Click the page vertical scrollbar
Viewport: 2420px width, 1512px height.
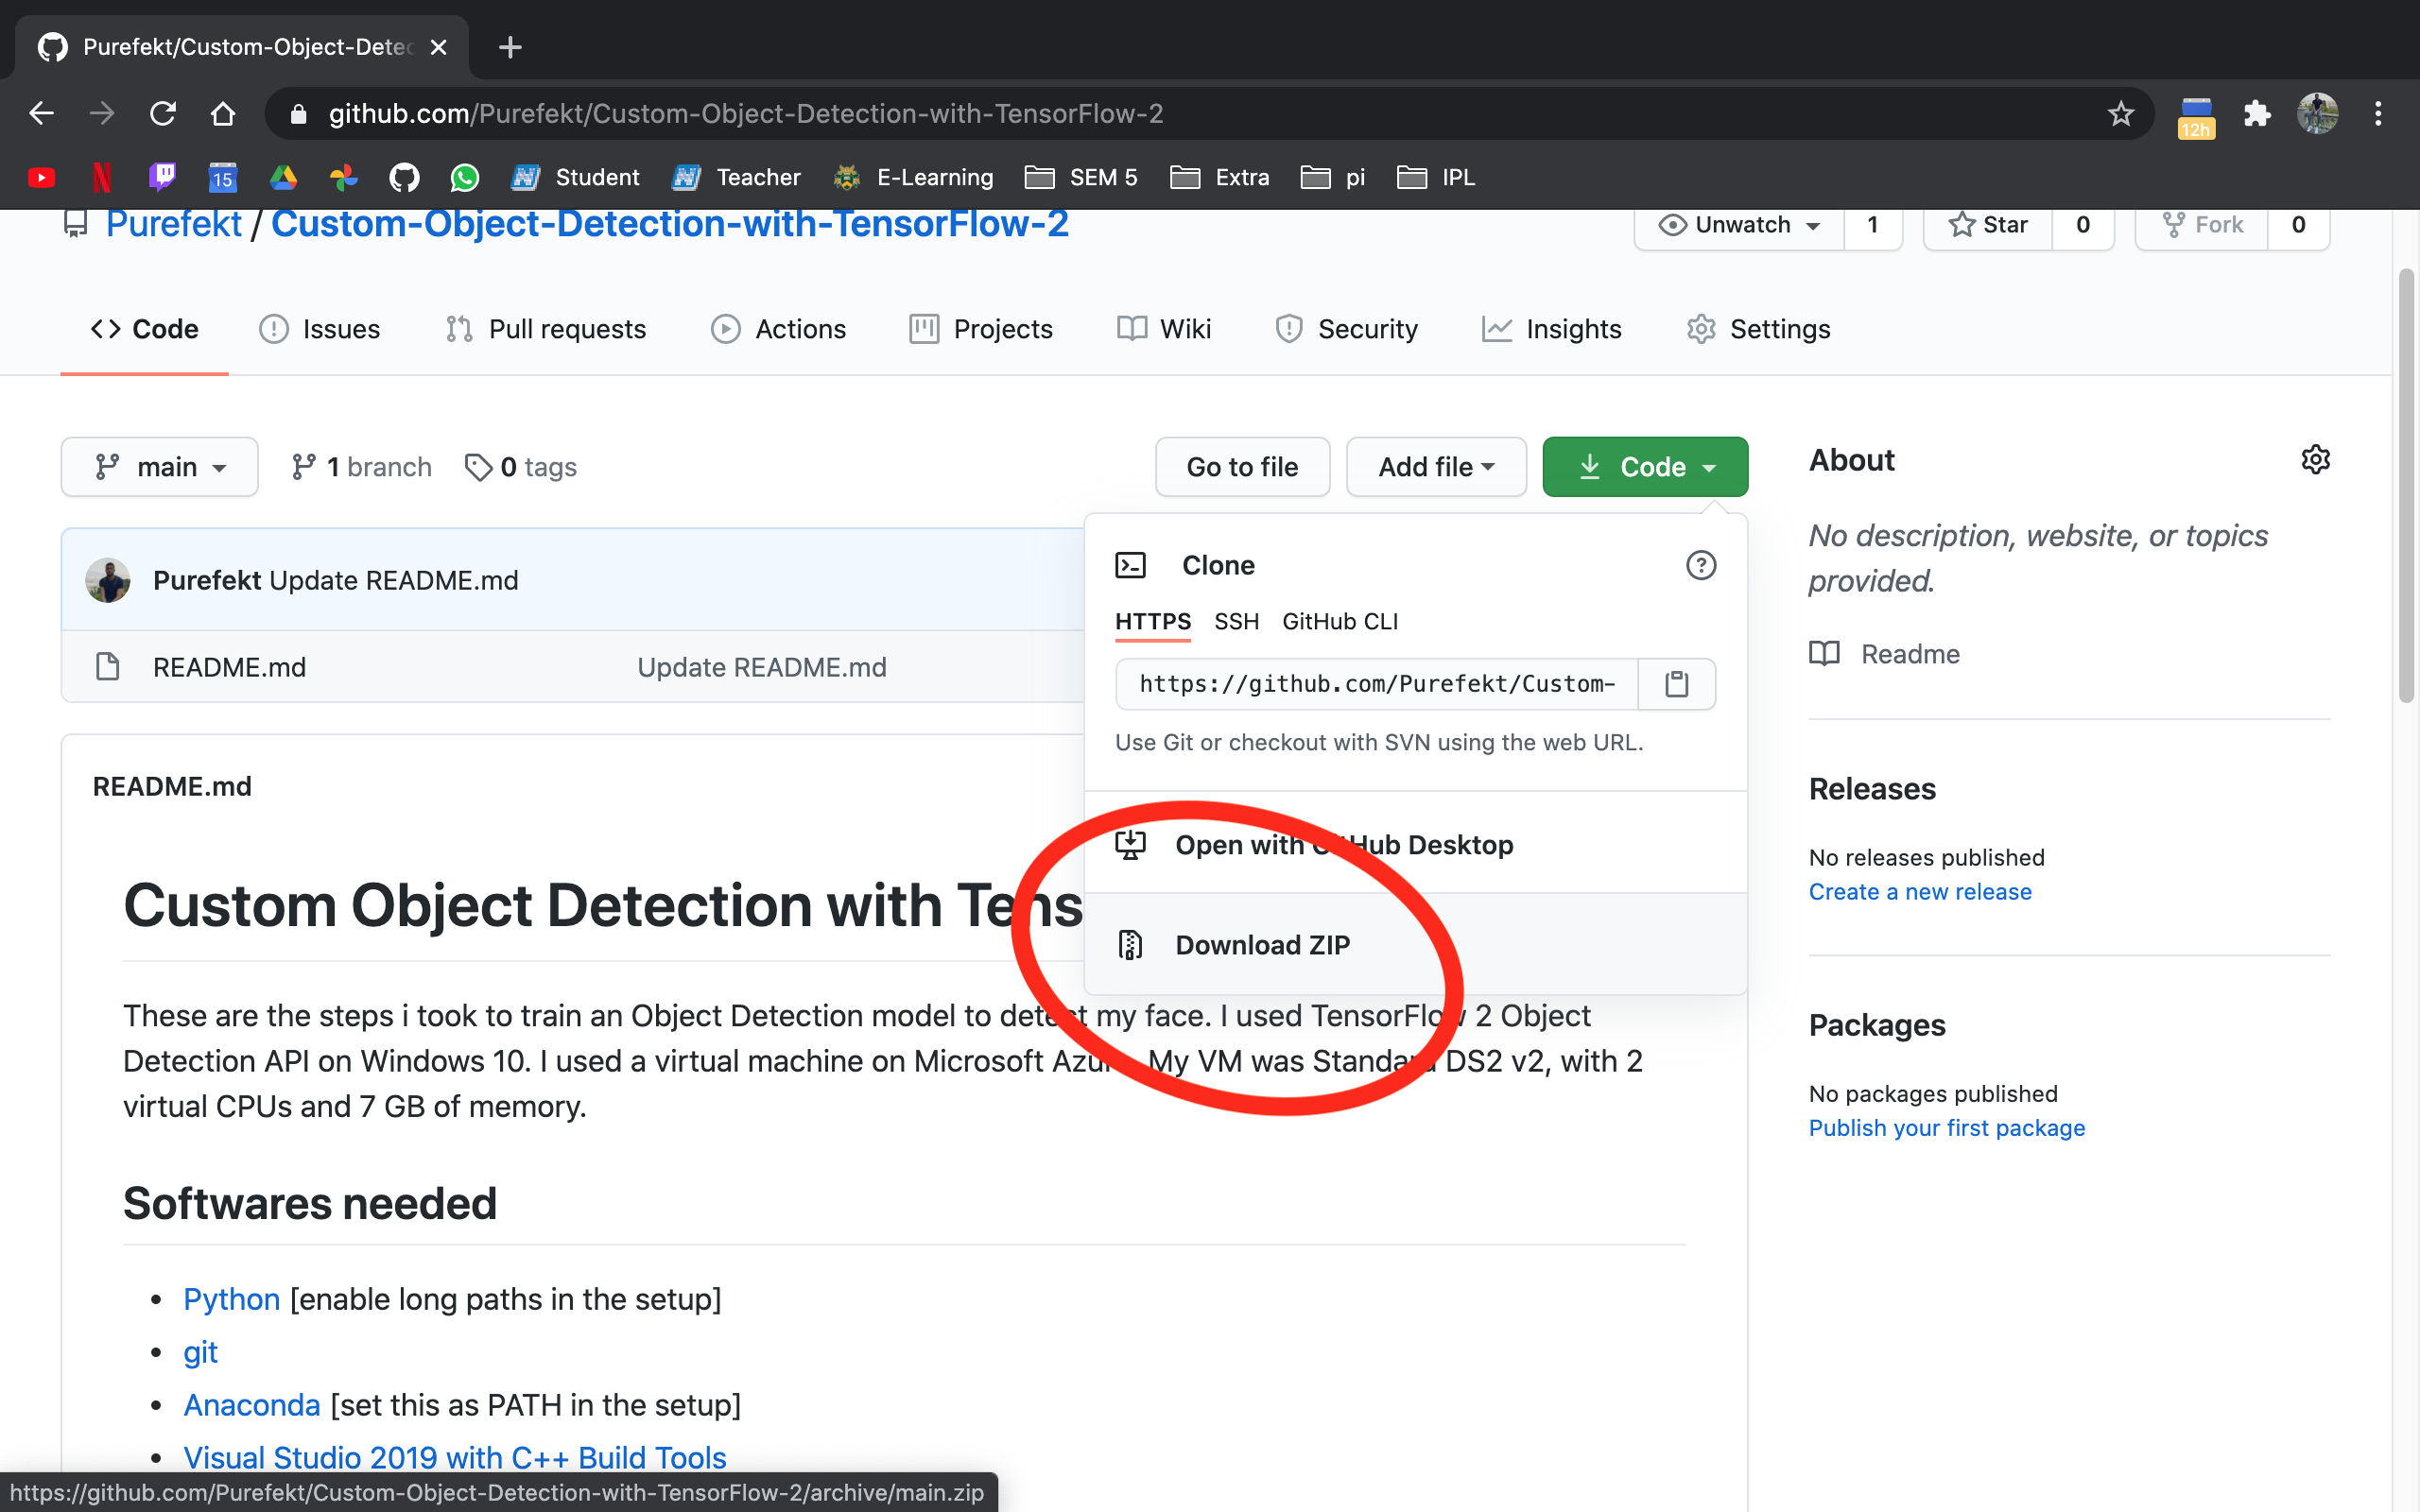point(2406,486)
